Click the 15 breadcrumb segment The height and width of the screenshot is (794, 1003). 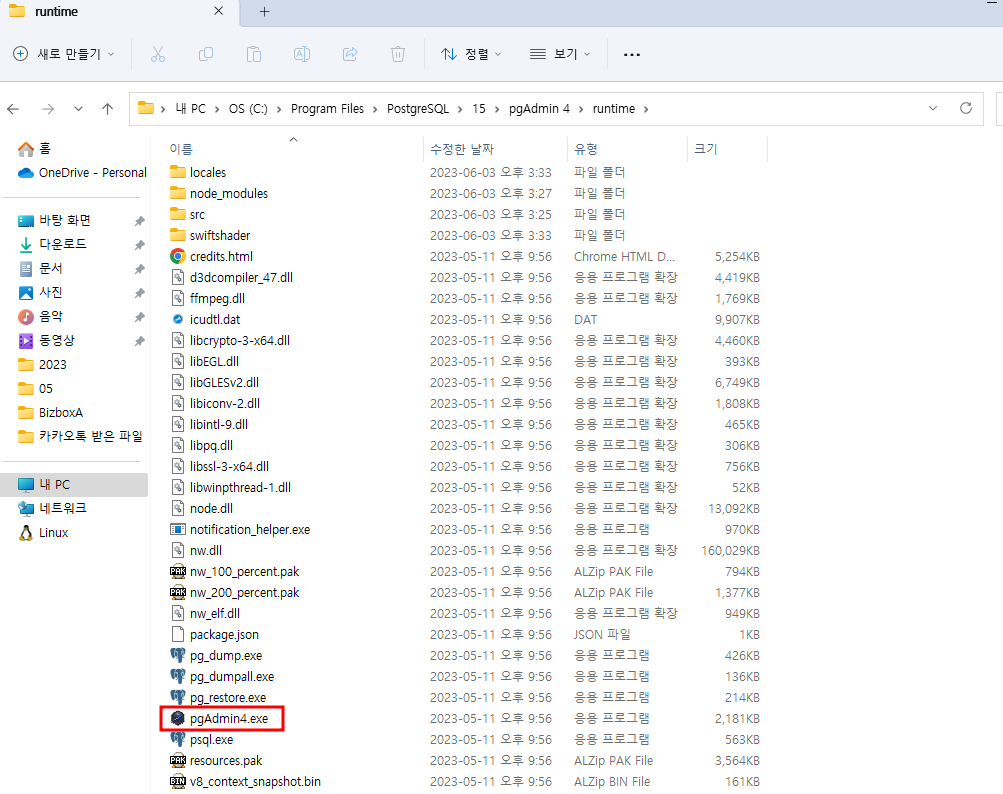coord(479,109)
